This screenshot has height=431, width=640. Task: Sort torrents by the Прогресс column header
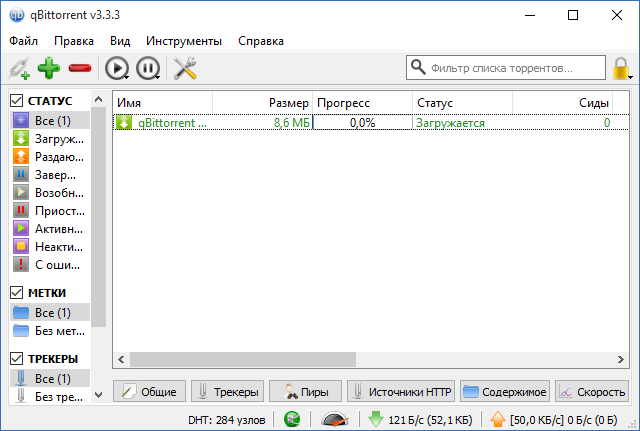point(362,103)
